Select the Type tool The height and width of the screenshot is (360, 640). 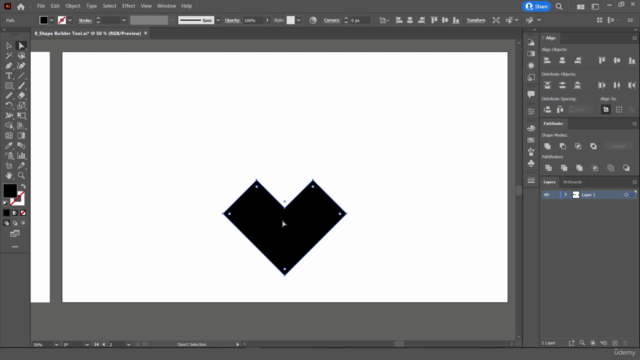pyautogui.click(x=9, y=76)
